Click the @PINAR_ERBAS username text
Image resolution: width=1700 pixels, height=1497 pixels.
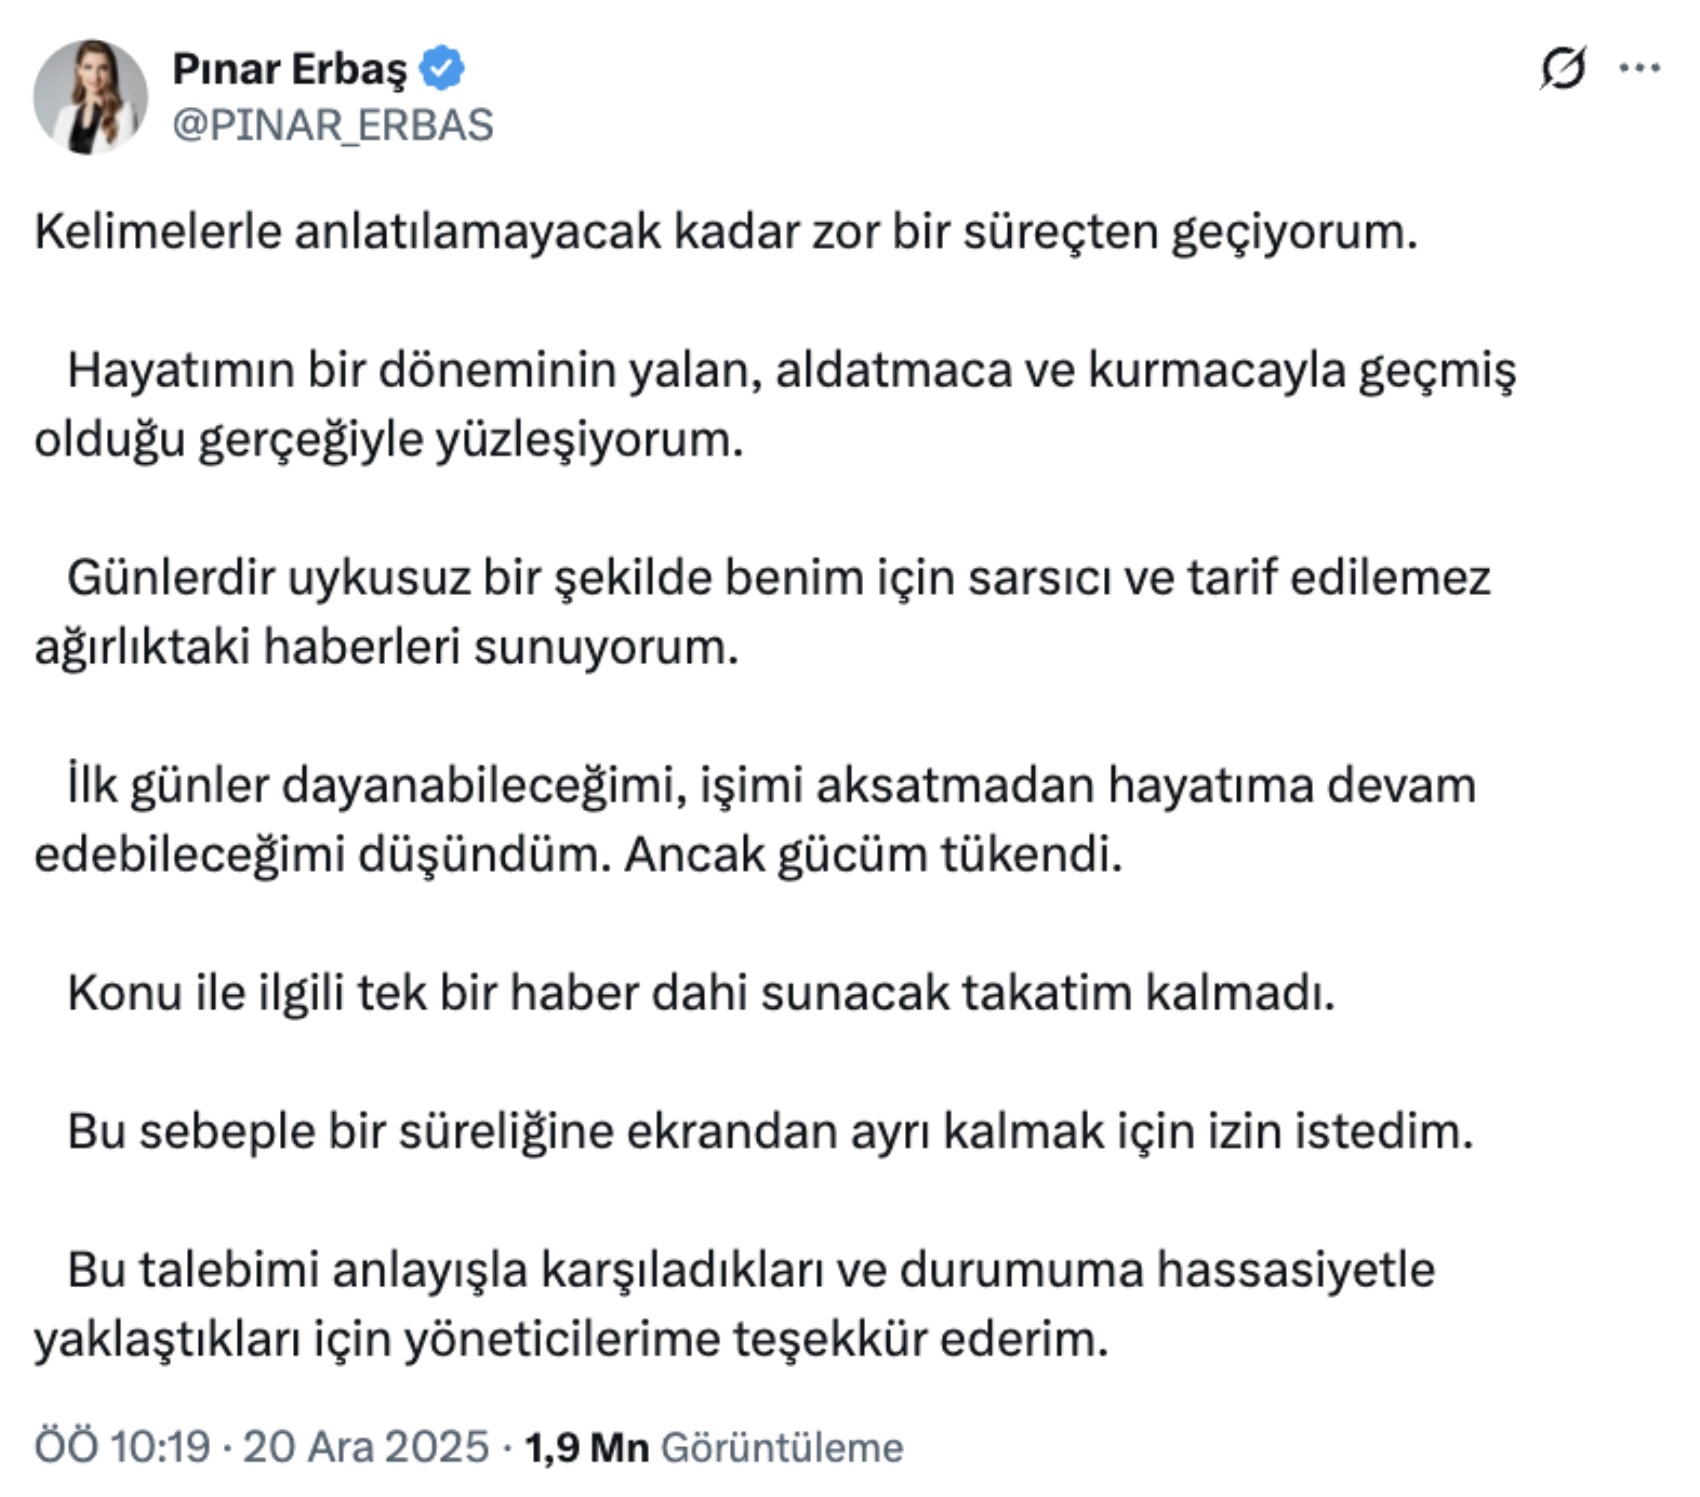click(335, 124)
